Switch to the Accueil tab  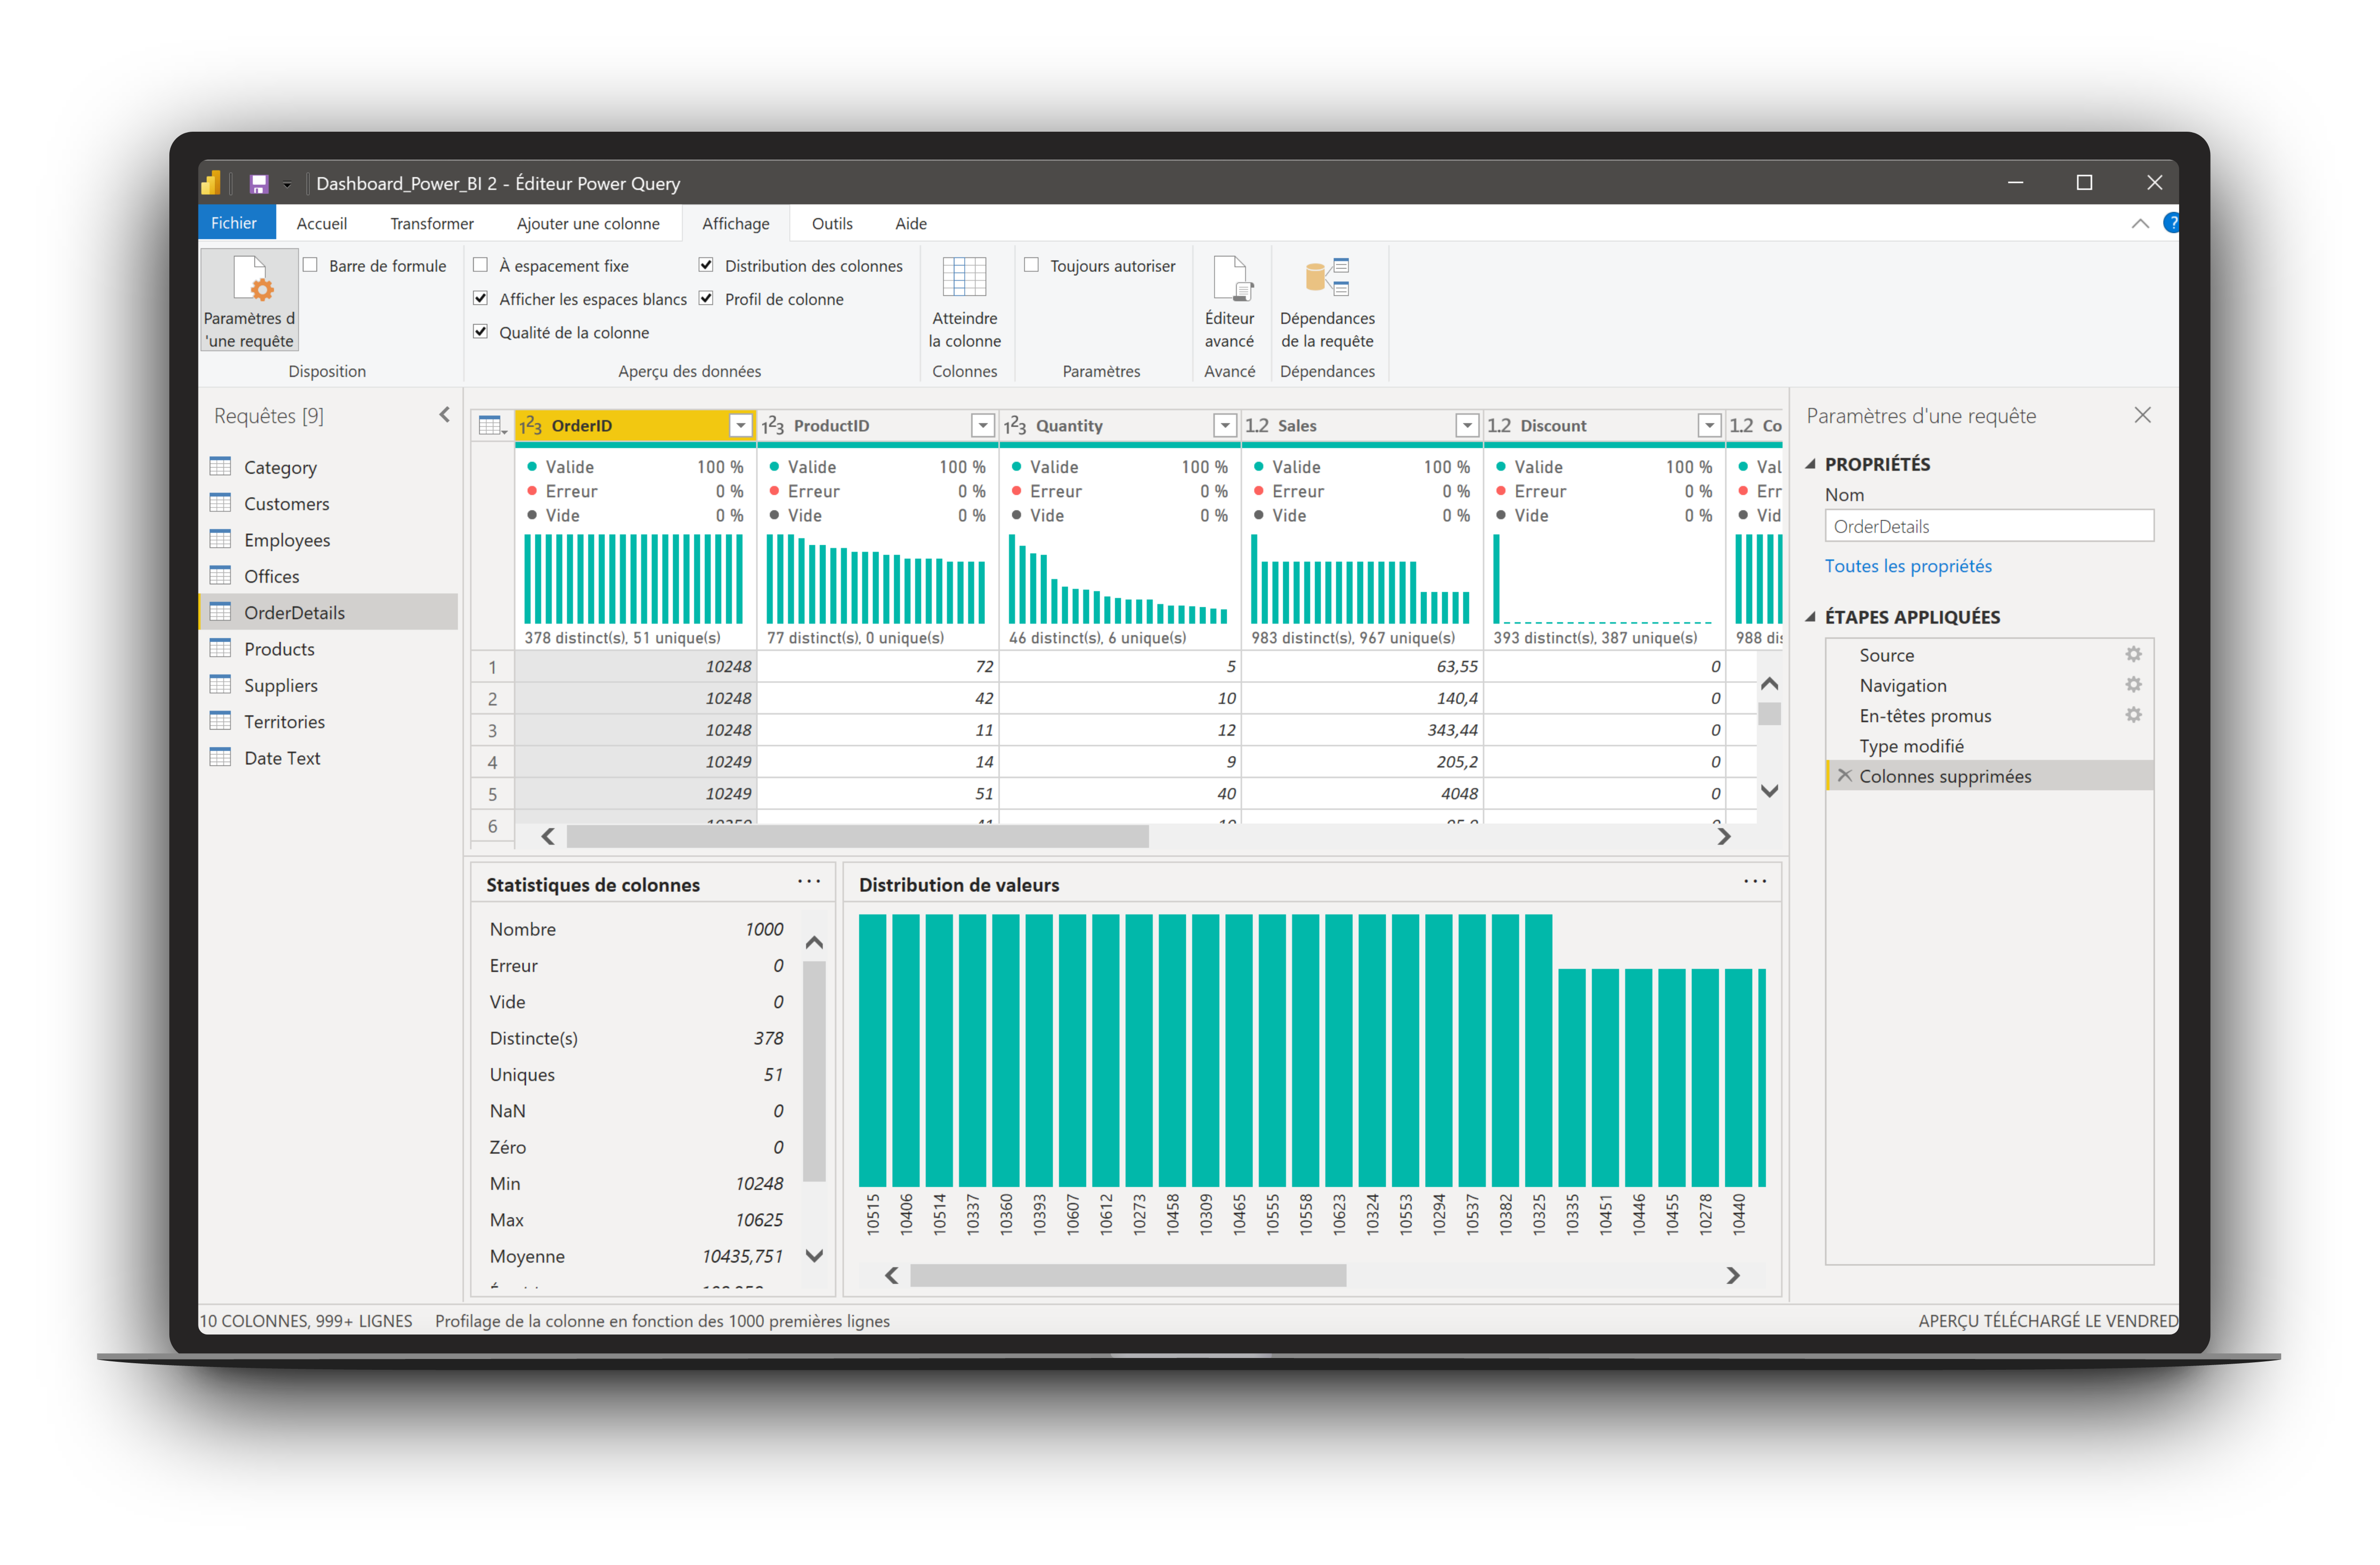point(322,223)
